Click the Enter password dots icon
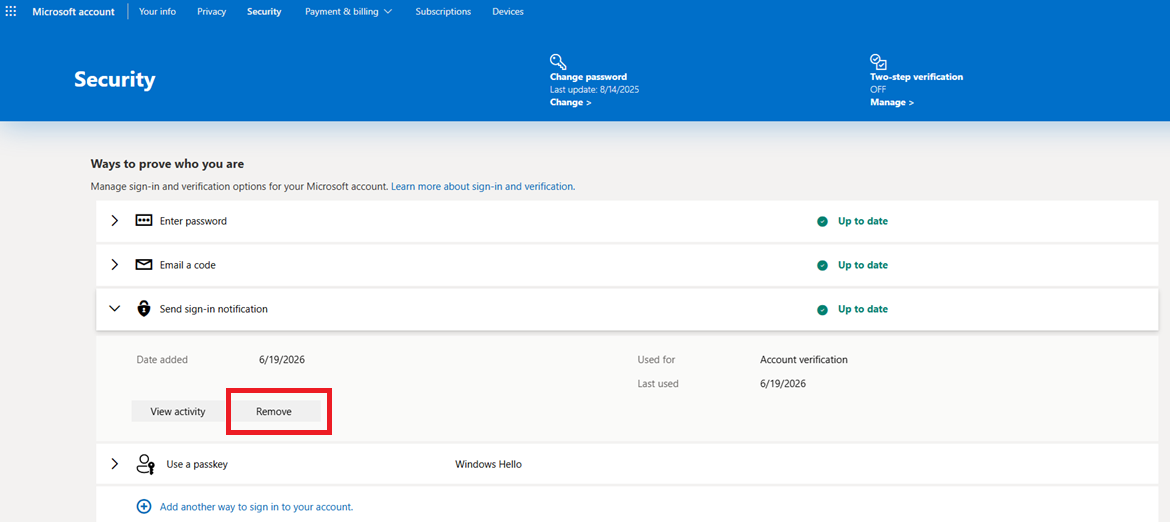Image resolution: width=1170 pixels, height=522 pixels. [x=143, y=221]
